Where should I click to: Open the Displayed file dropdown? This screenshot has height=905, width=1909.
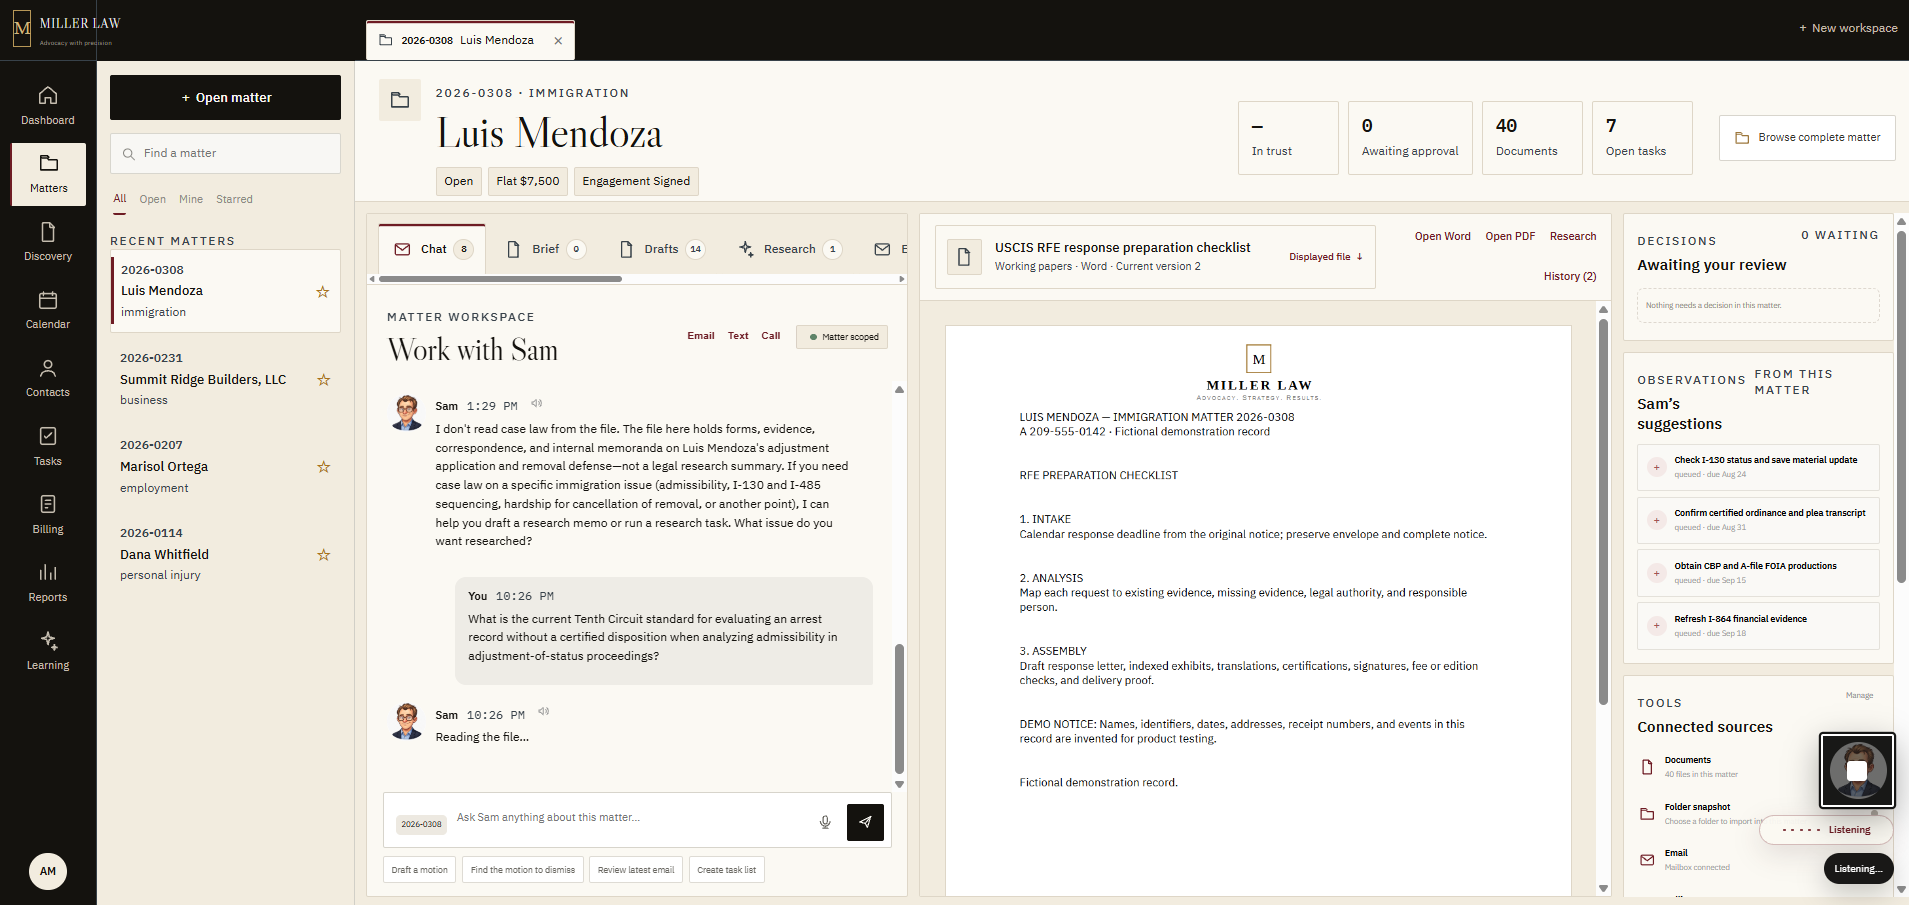tap(1326, 257)
